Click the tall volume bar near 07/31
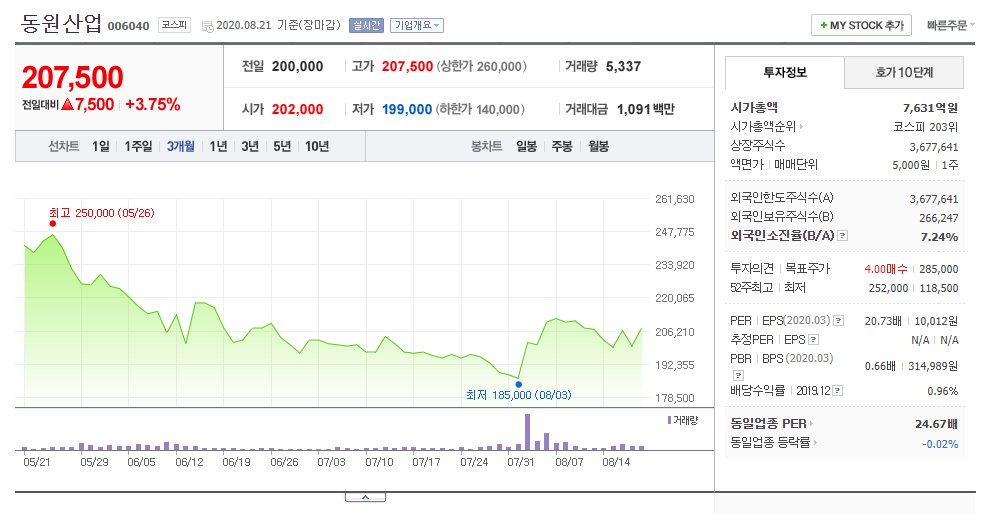Viewport: 989px width, 514px height. (x=527, y=432)
